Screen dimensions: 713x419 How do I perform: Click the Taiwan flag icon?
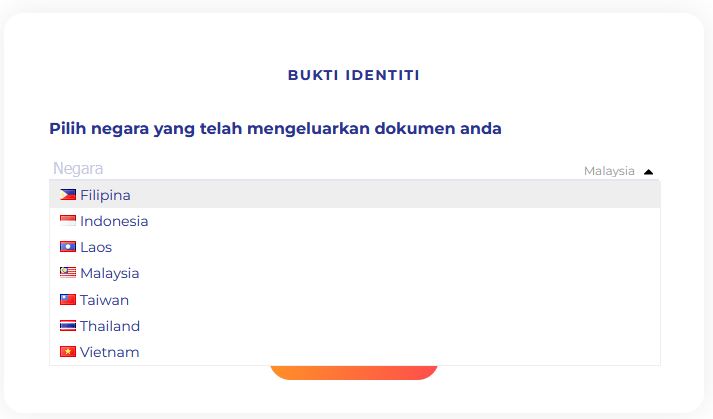pos(68,299)
